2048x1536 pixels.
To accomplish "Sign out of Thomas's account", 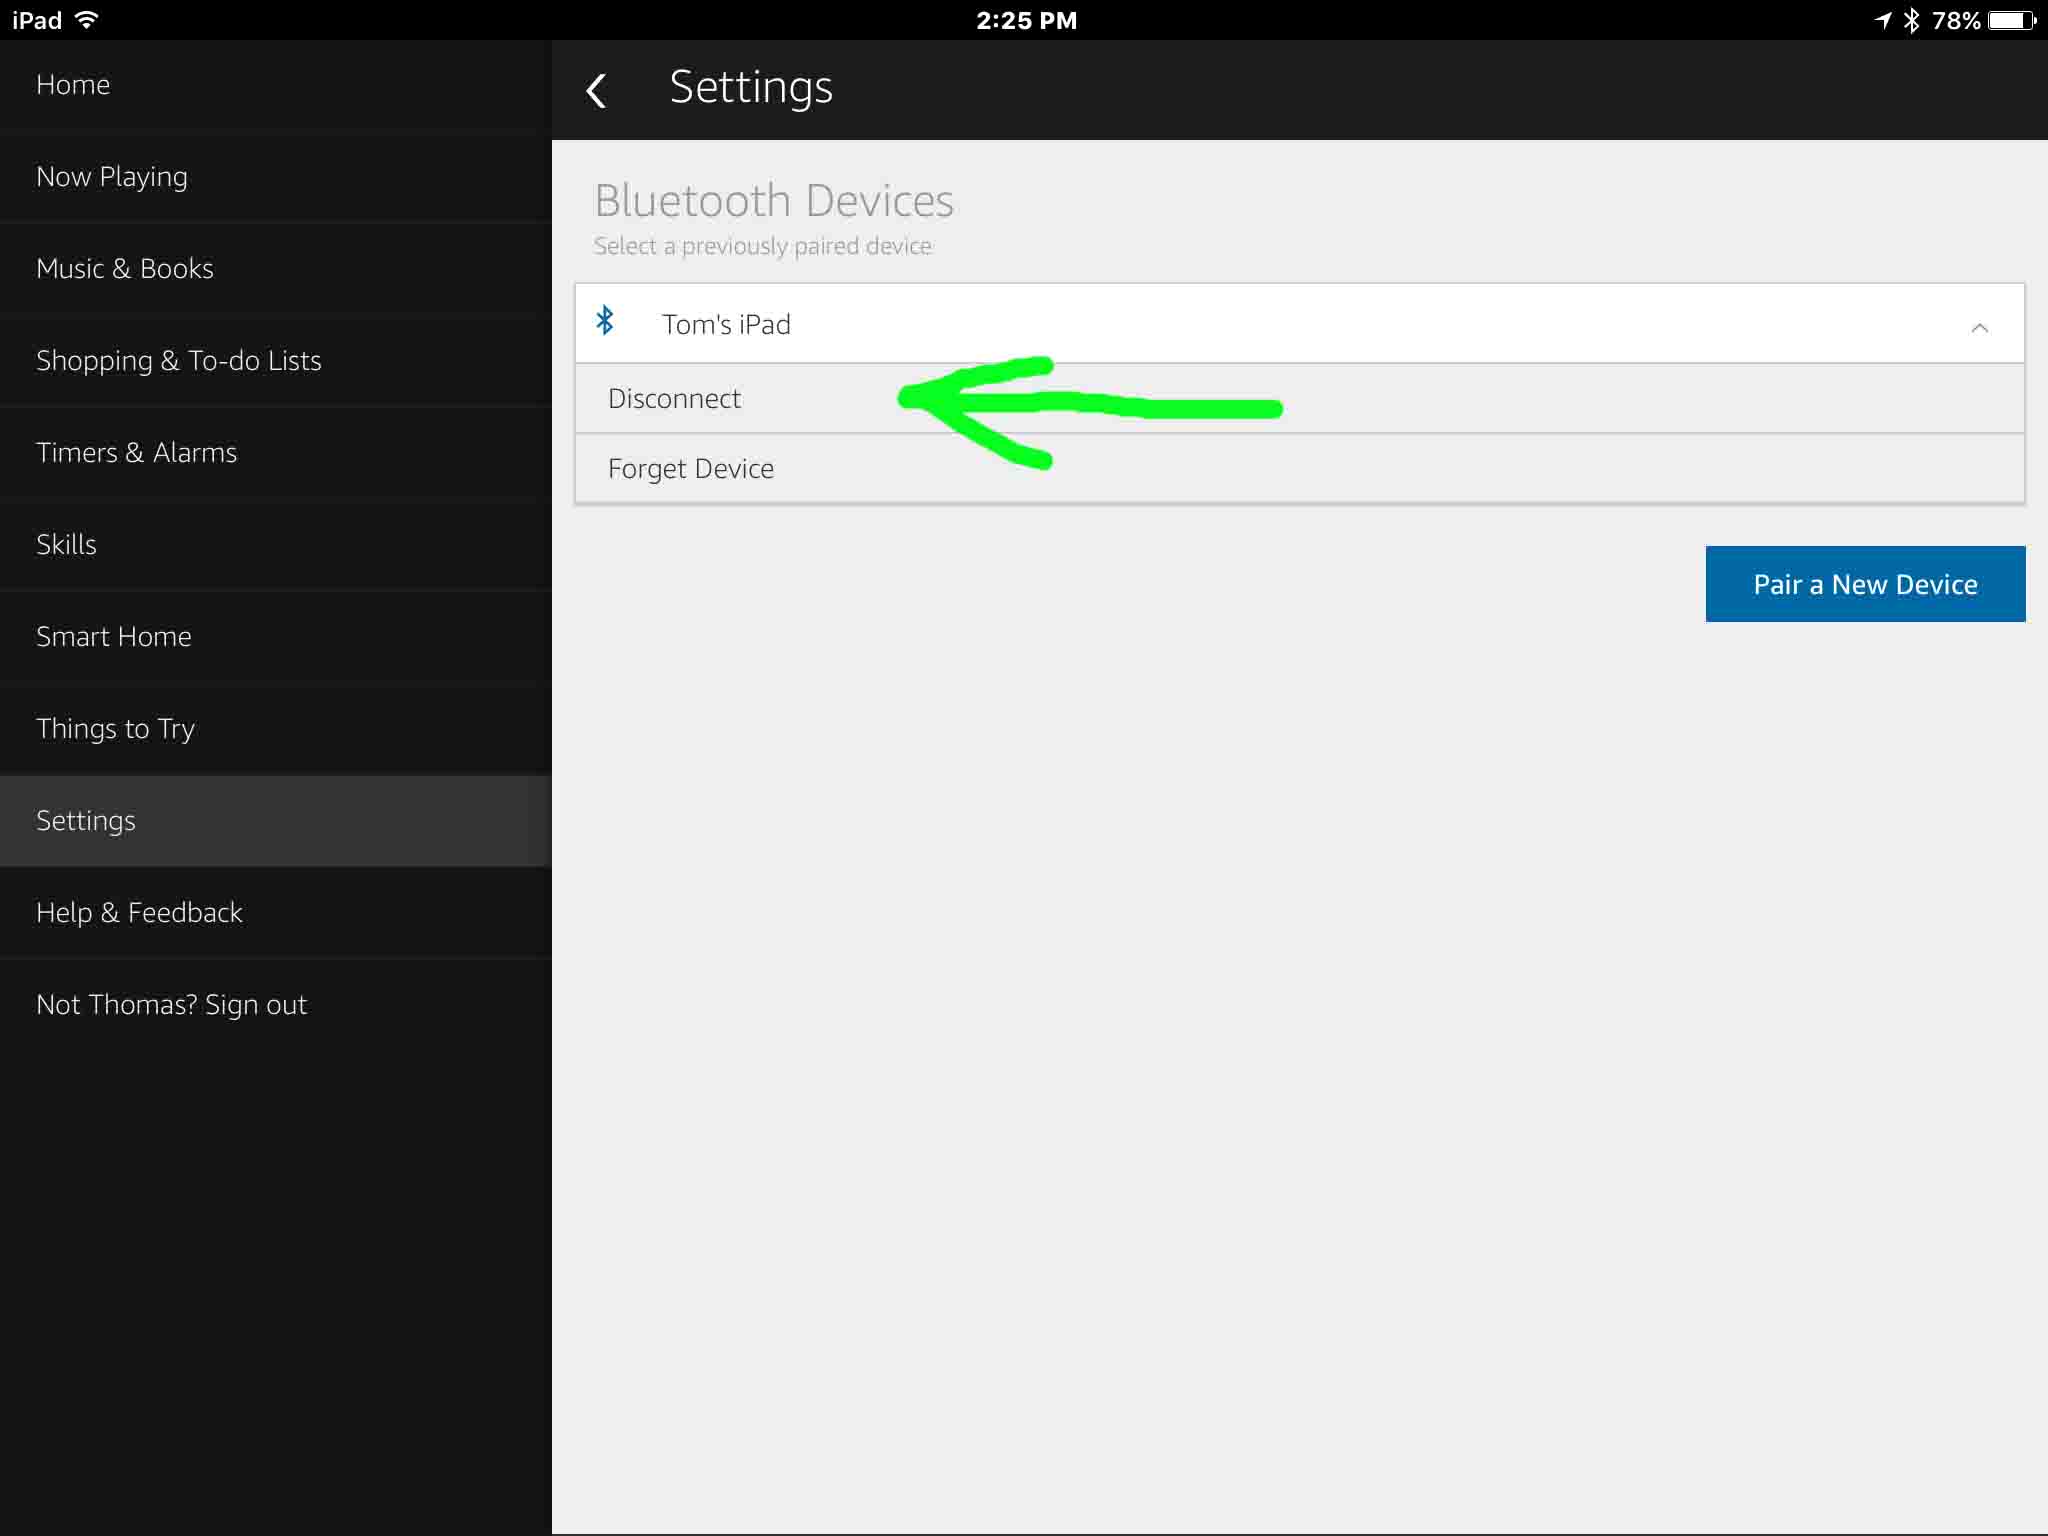I will pyautogui.click(x=171, y=1004).
